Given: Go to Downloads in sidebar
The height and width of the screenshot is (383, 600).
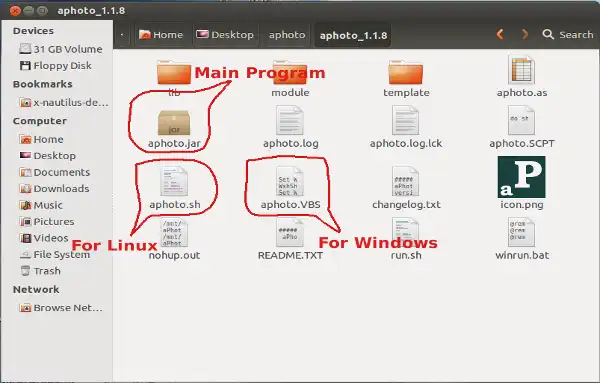Looking at the screenshot, I should click(x=54, y=188).
